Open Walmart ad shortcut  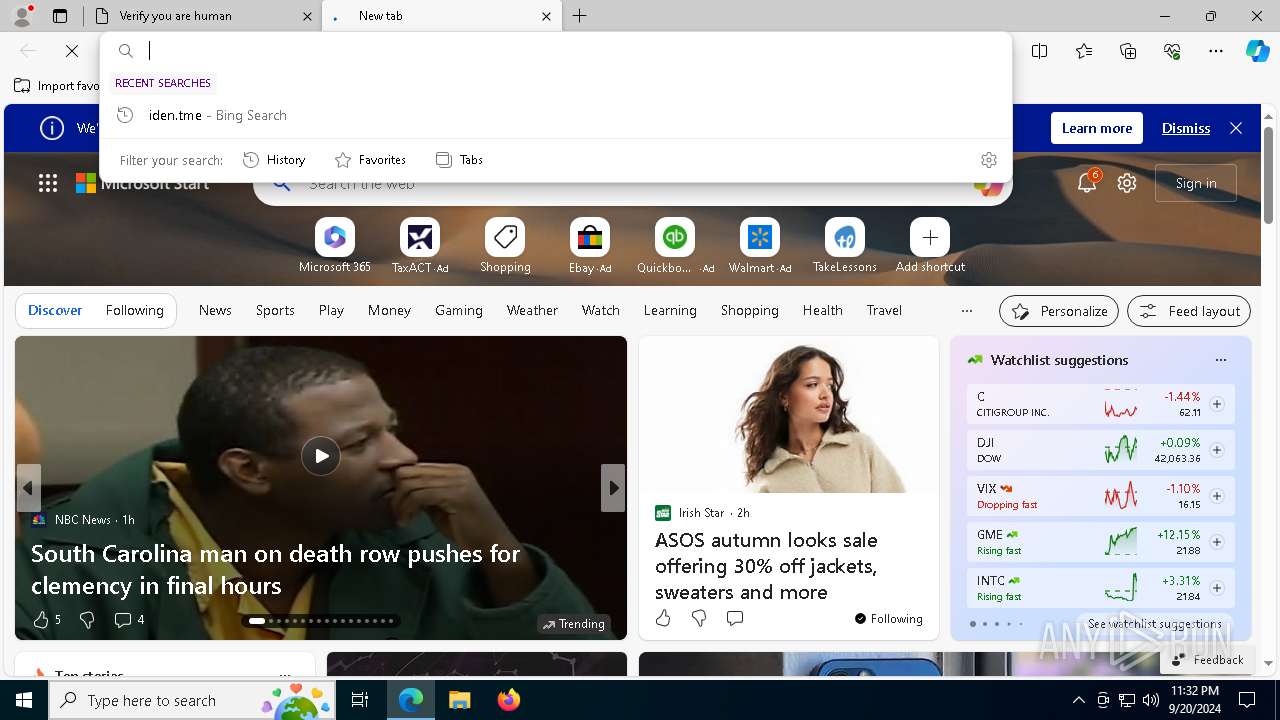click(x=760, y=246)
